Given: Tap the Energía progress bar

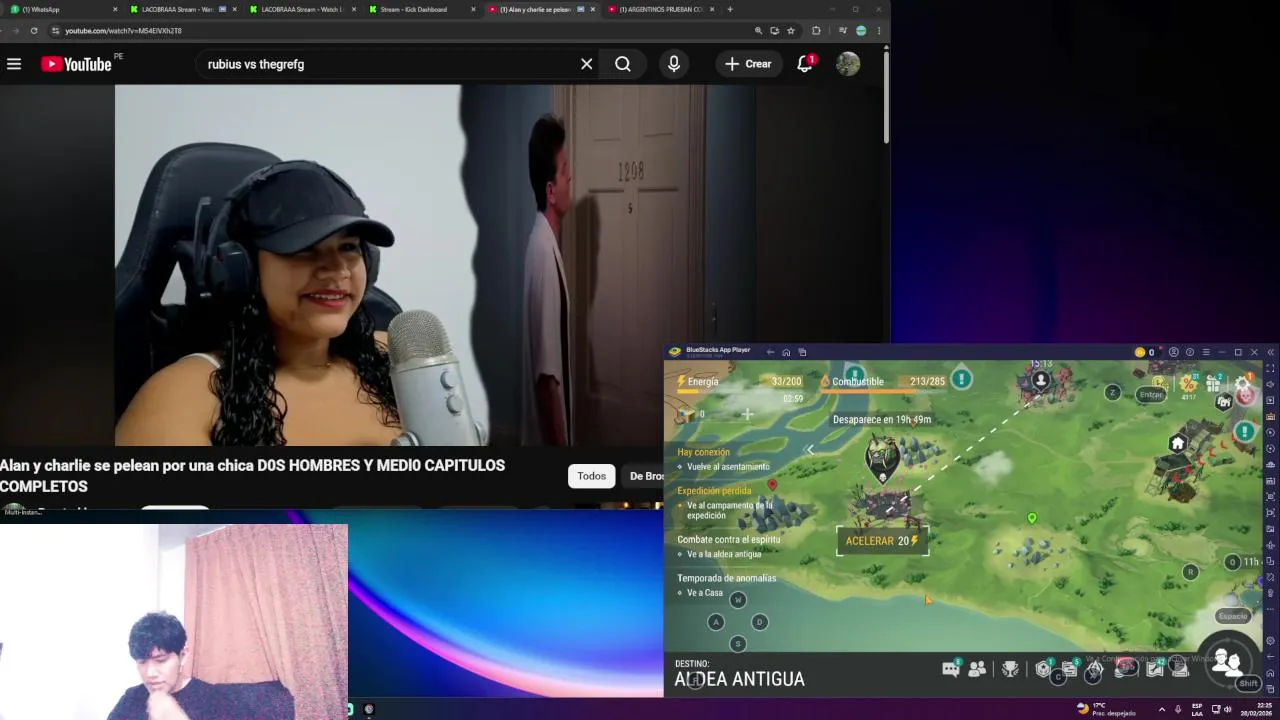Looking at the screenshot, I should tap(740, 391).
